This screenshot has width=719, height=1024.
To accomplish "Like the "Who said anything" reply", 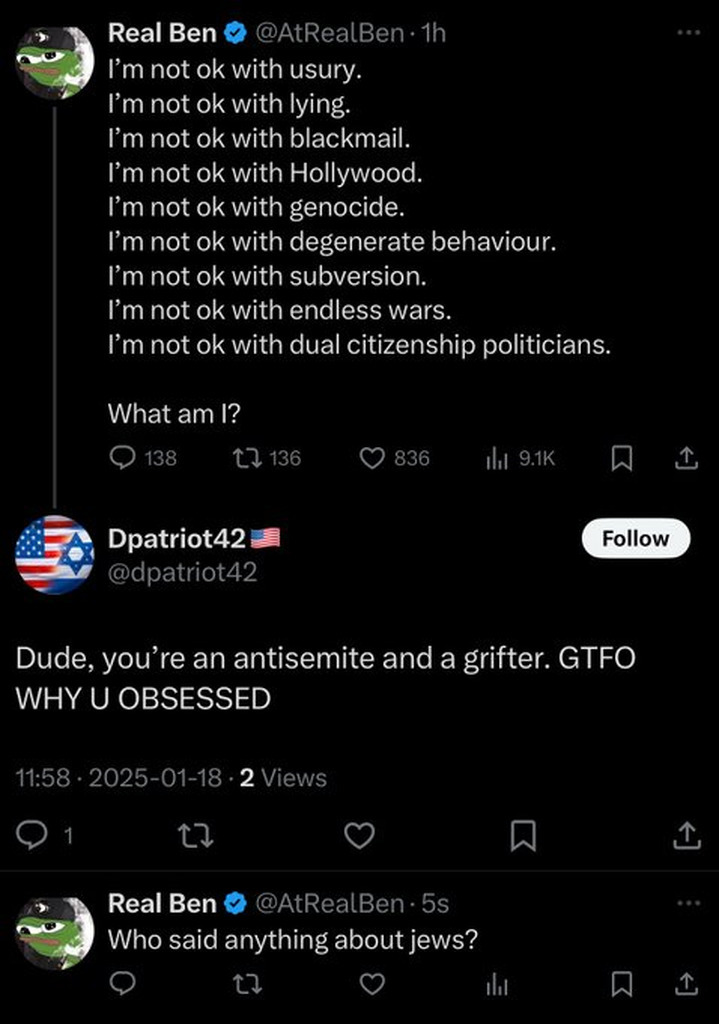I will 372,984.
